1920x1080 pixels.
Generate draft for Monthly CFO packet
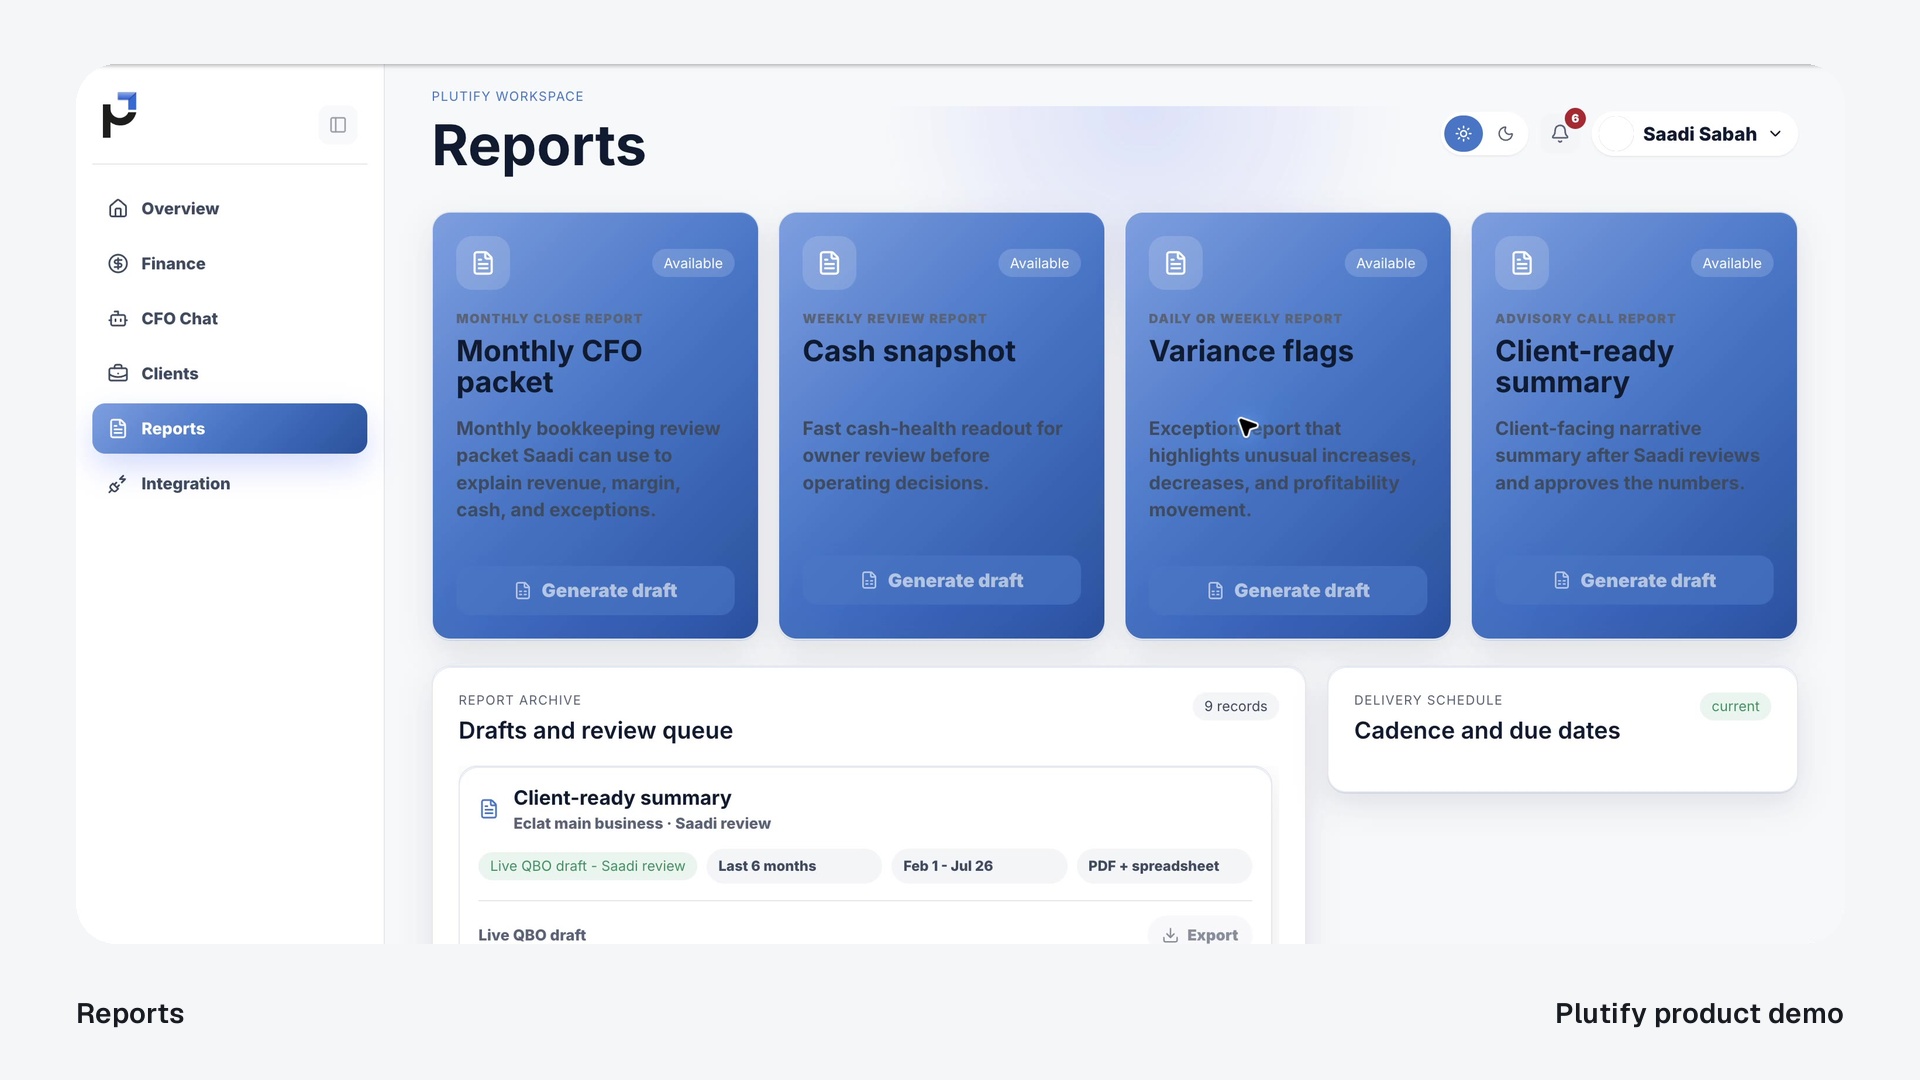[x=595, y=591]
